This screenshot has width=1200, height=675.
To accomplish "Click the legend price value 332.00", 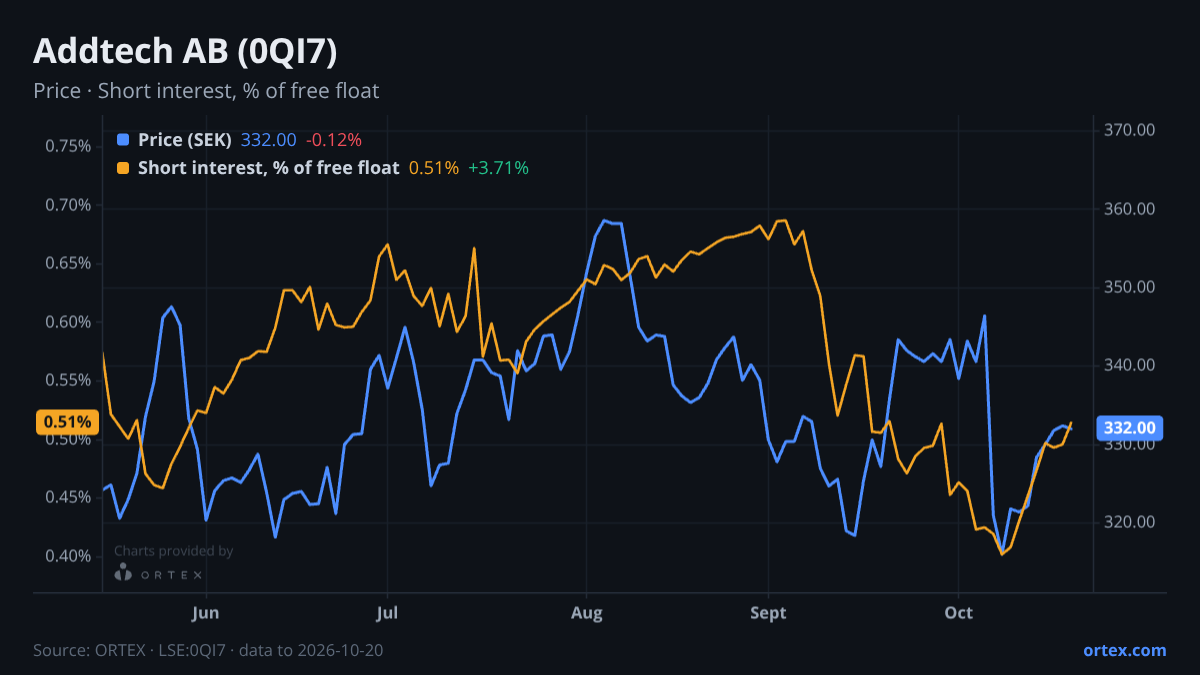I will point(268,140).
